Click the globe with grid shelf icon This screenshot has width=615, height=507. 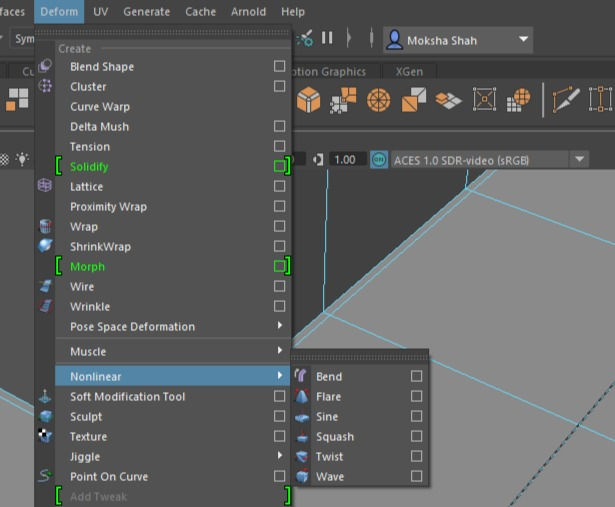coord(519,100)
